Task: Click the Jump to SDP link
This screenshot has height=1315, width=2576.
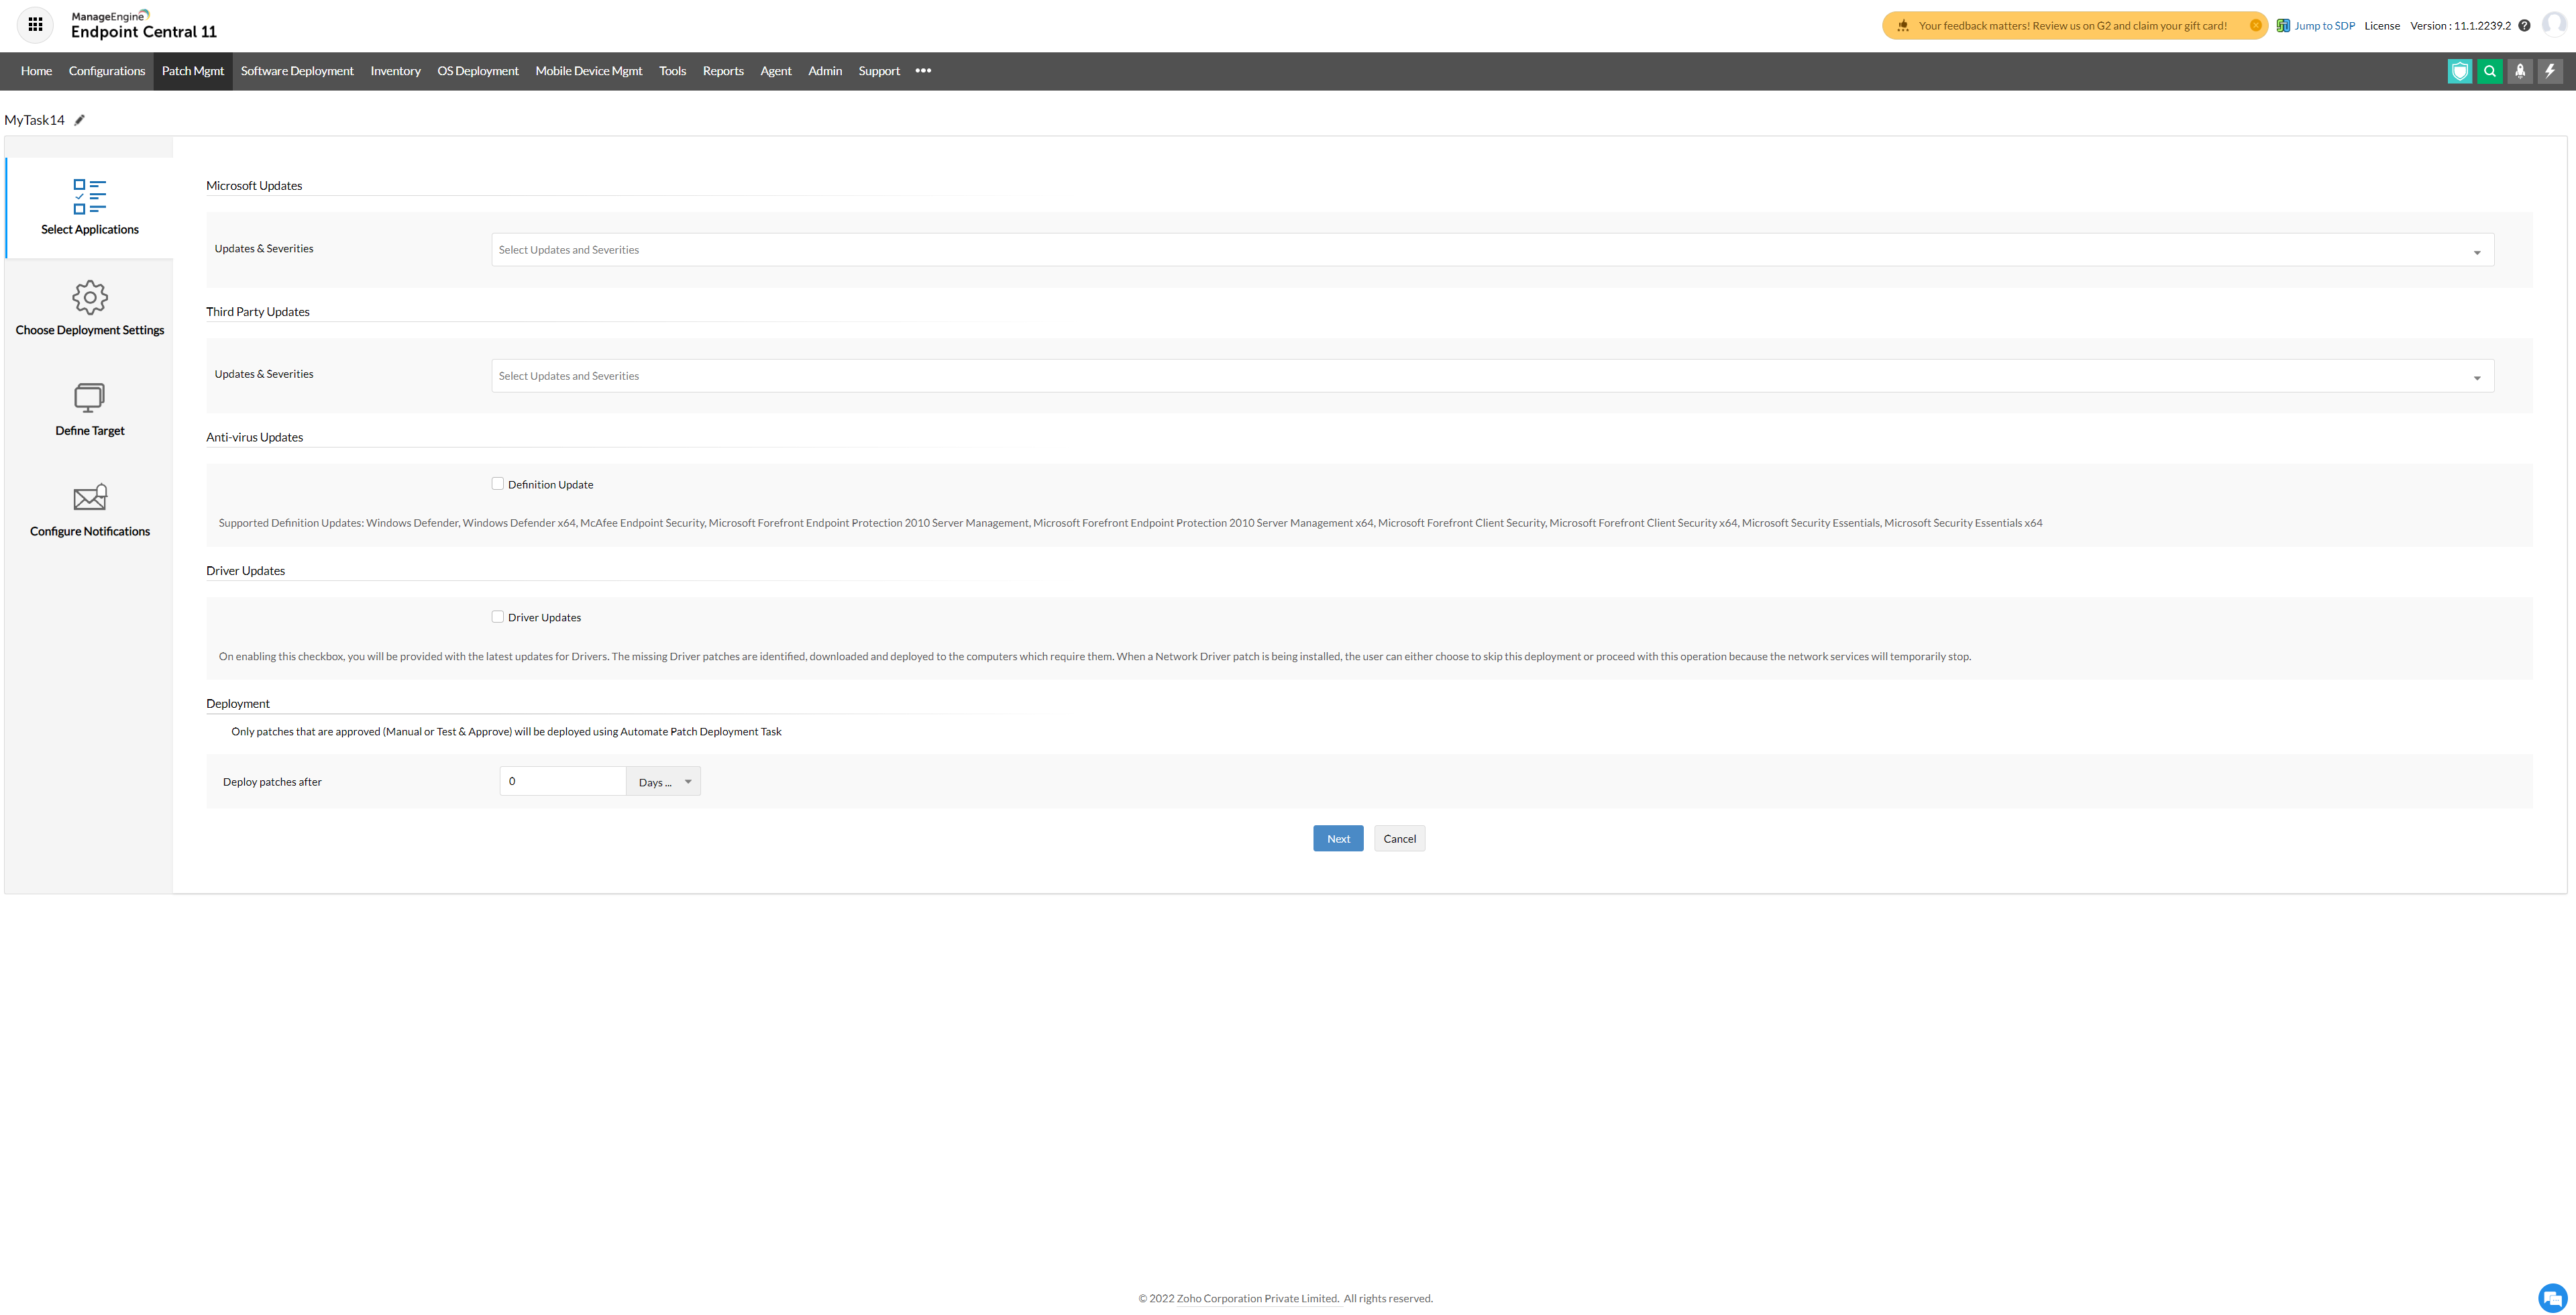Action: [x=2324, y=26]
